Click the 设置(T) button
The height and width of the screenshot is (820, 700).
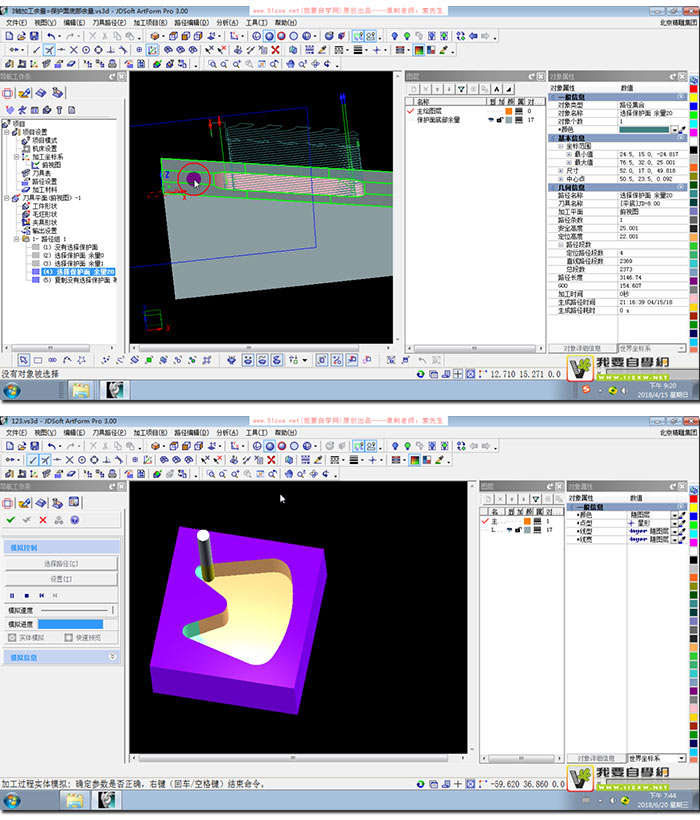click(x=61, y=579)
